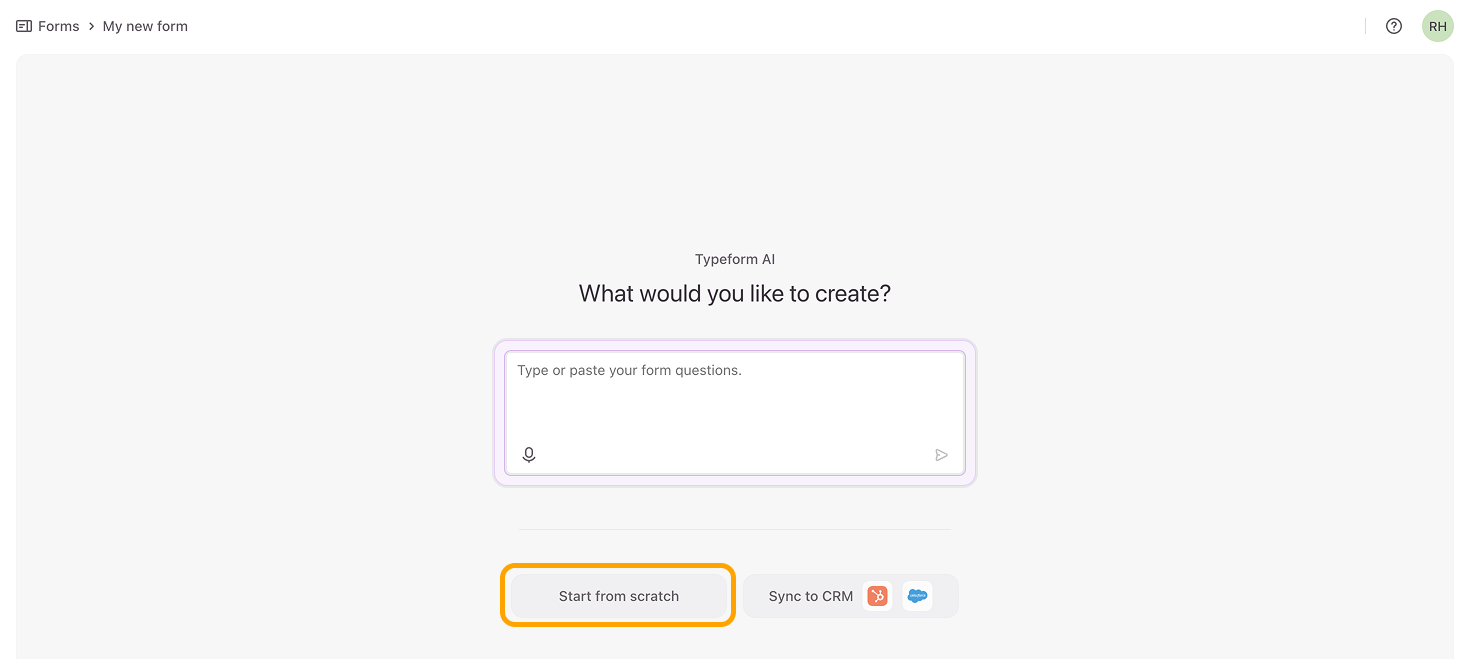Click empty gray canvas background area
Image resolution: width=1470 pixels, height=659 pixels.
coord(250,350)
